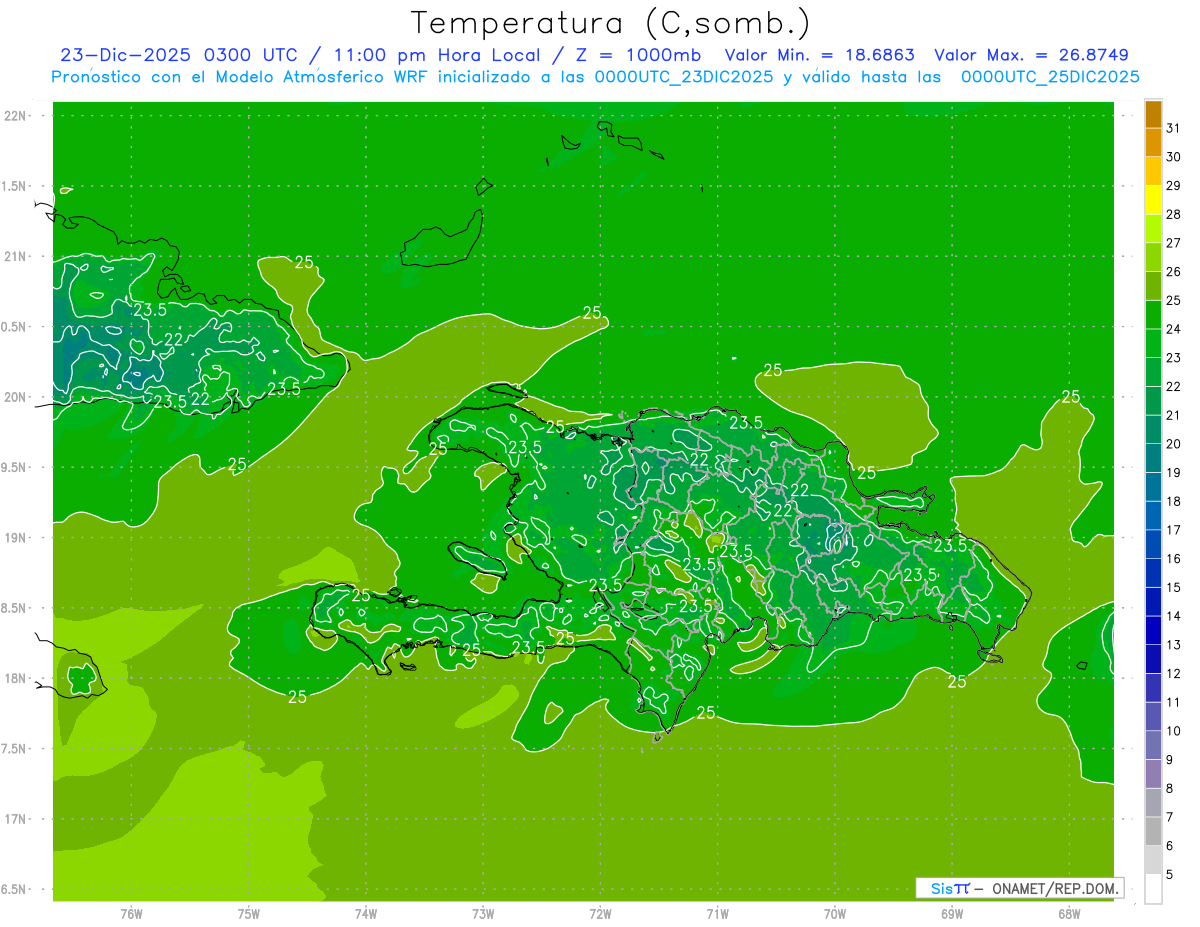Click the "69W" longitude axis label
Screen dimensions: 1200x927
pos(952,914)
